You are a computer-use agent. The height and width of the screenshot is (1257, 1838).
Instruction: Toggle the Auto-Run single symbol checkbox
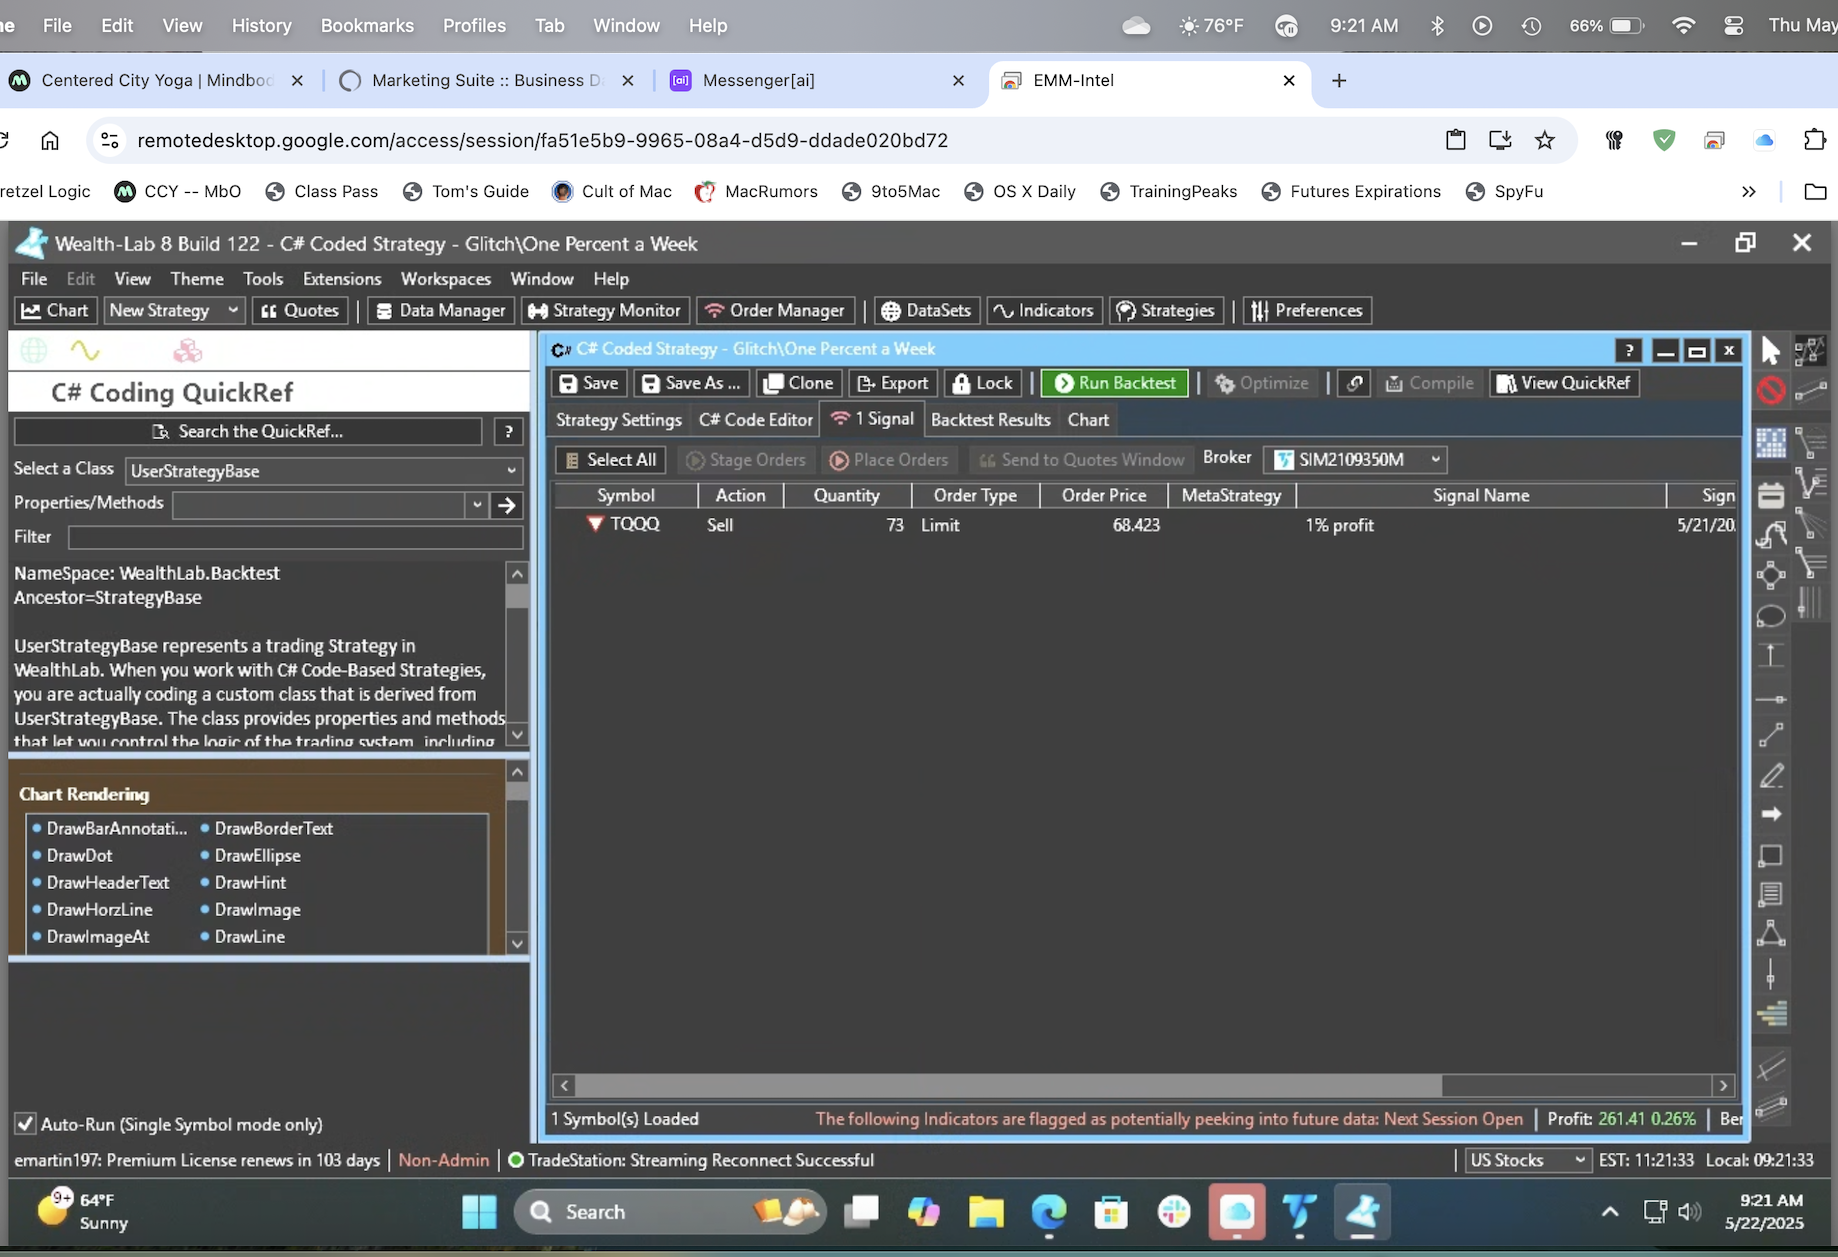[x=26, y=1124]
